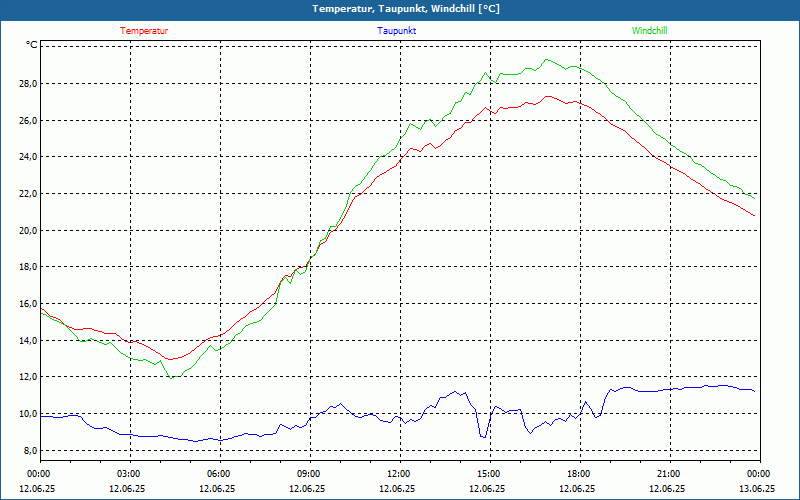Click the 12.06.25 date under 12:00
The image size is (800, 500).
tap(397, 488)
